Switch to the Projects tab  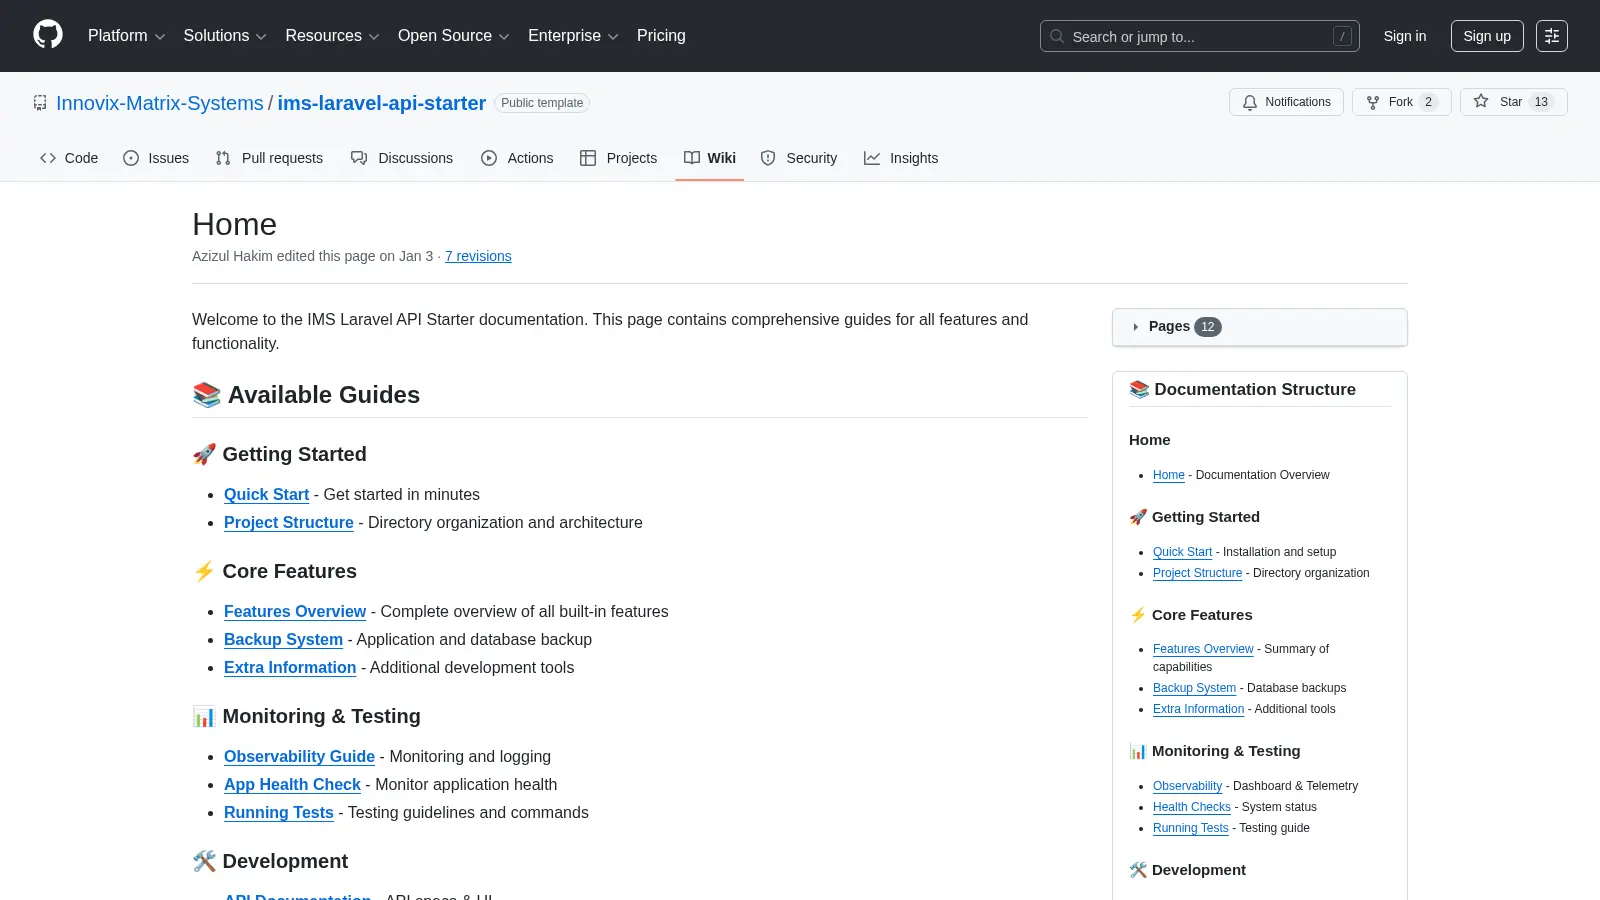click(x=619, y=158)
